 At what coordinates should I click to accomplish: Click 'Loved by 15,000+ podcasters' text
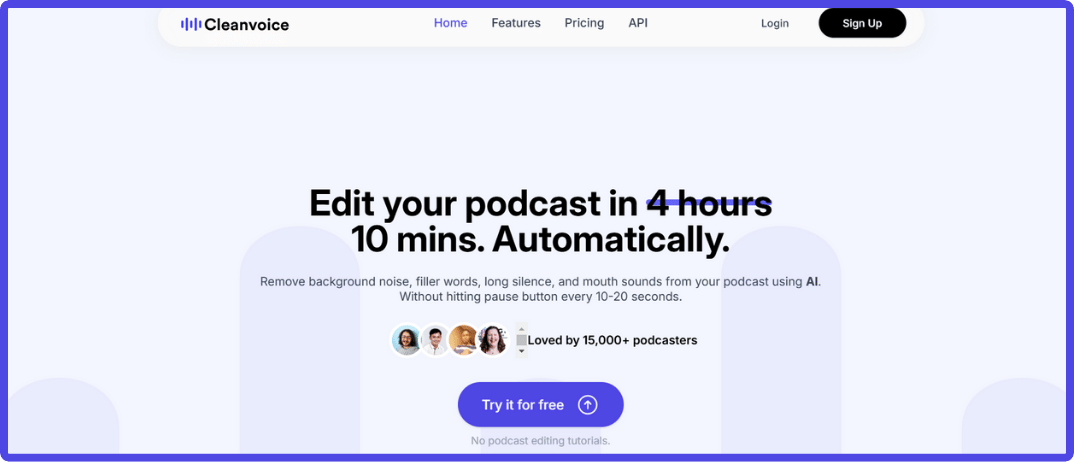[x=612, y=340]
